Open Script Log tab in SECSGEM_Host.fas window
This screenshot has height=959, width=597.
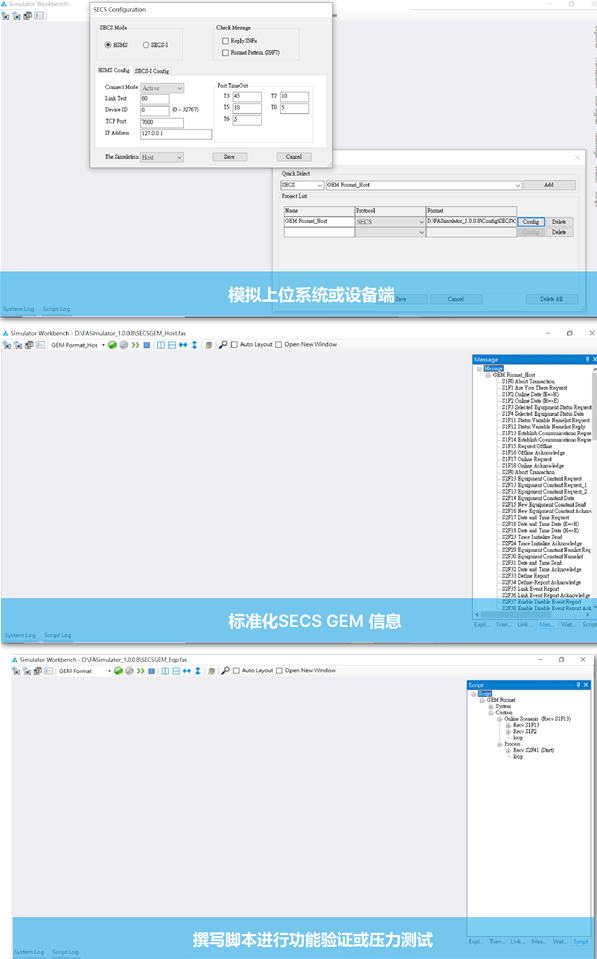(x=57, y=635)
